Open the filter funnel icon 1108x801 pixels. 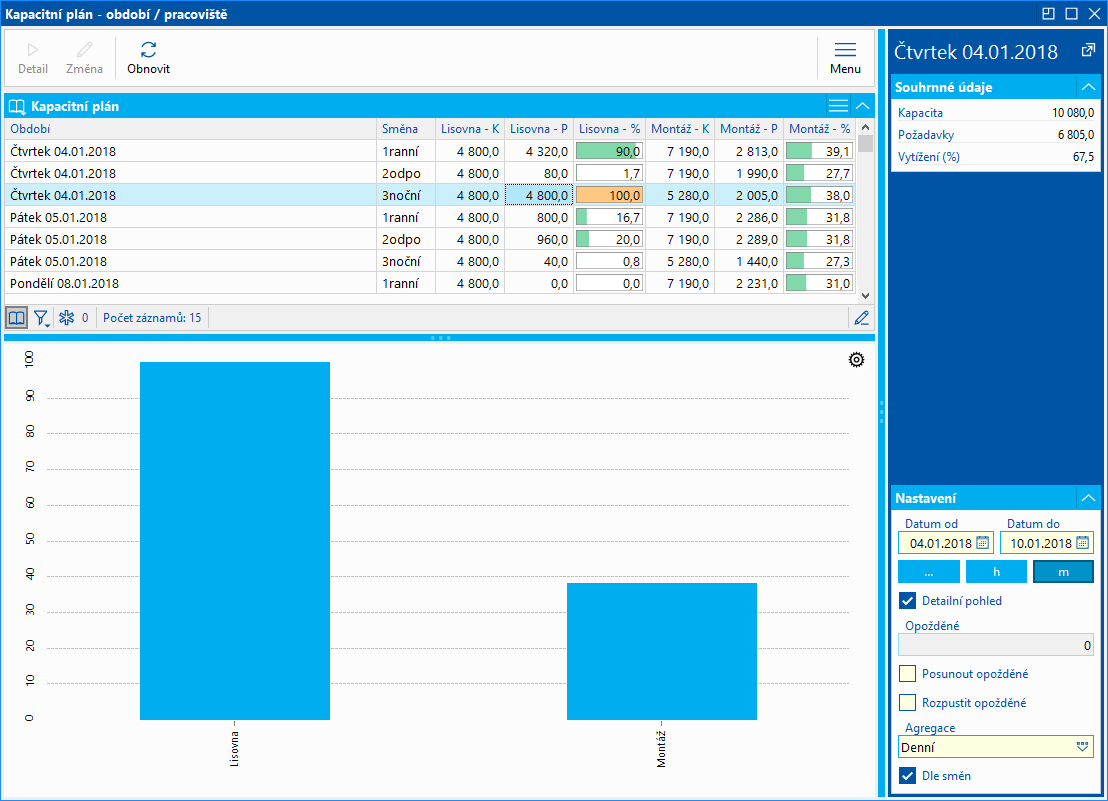pos(41,318)
